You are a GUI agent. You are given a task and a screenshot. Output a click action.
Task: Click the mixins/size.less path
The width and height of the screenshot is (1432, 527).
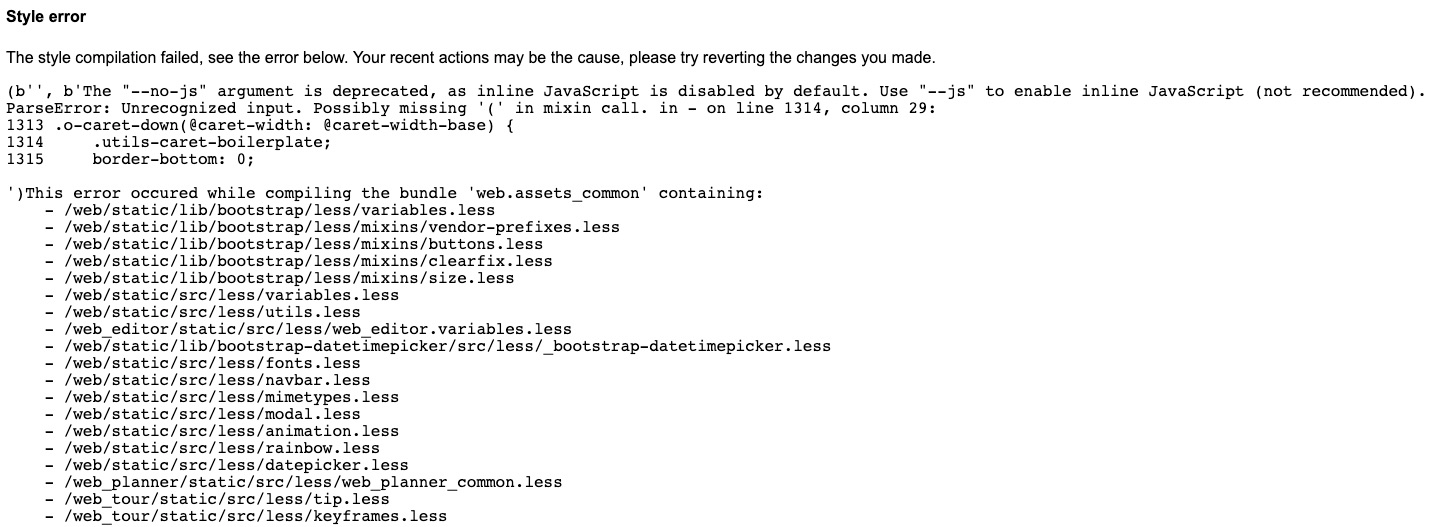pyautogui.click(x=289, y=278)
